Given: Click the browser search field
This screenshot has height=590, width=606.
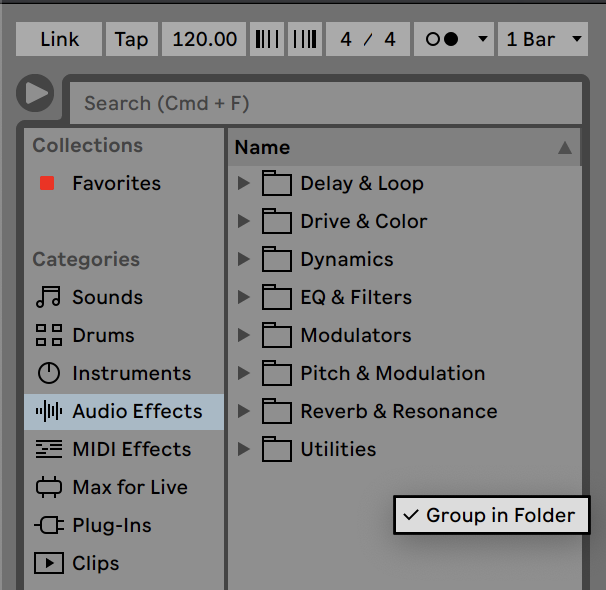Looking at the screenshot, I should pyautogui.click(x=326, y=103).
